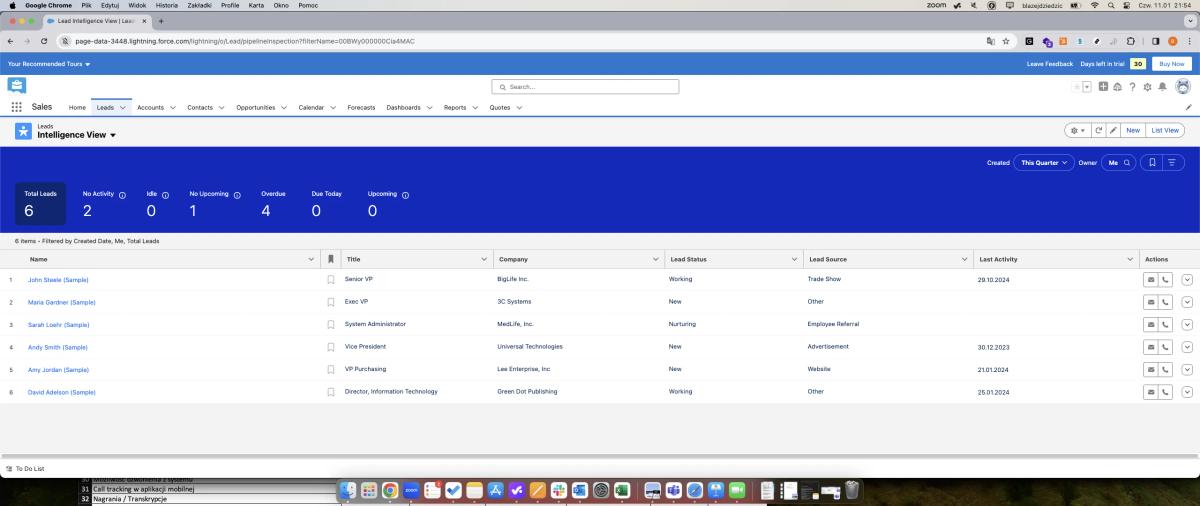Open the favorites list dropdown arrow
1200x506 pixels.
(1087, 87)
